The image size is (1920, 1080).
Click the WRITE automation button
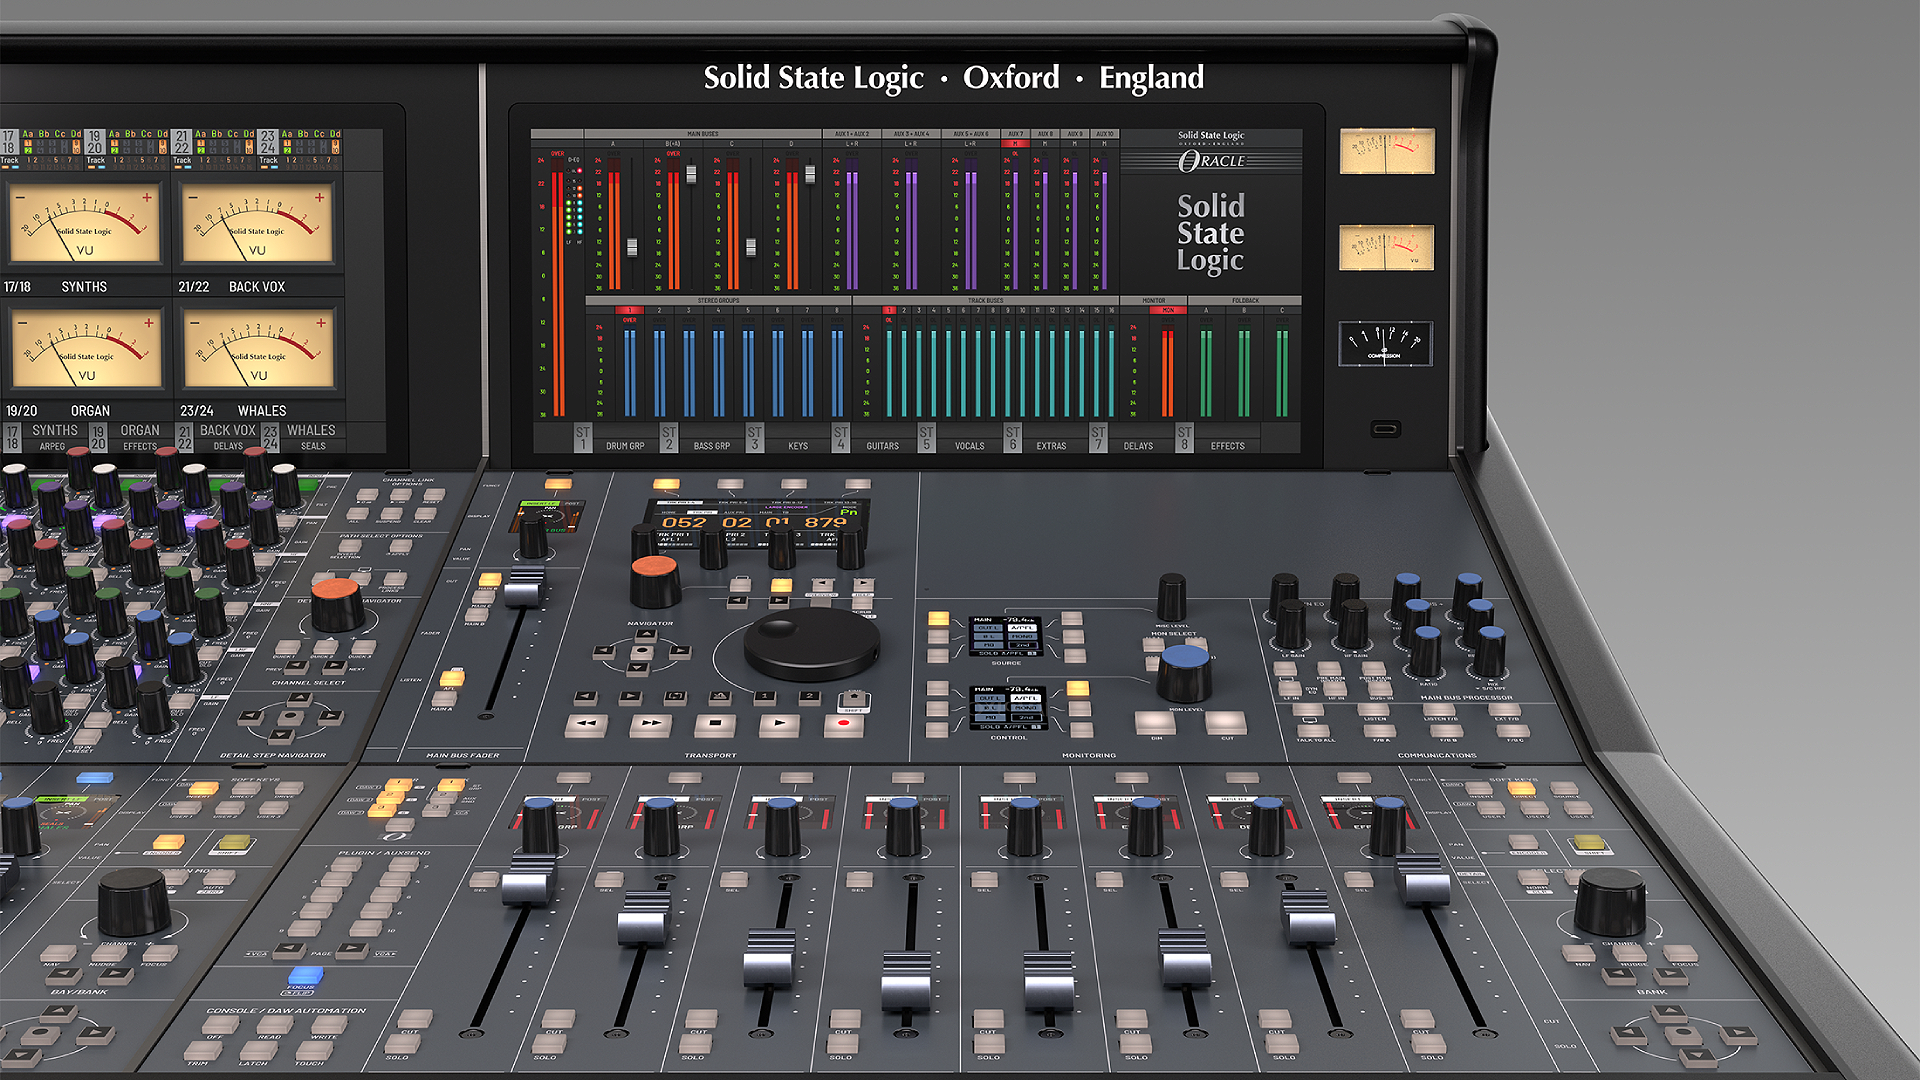click(329, 1024)
